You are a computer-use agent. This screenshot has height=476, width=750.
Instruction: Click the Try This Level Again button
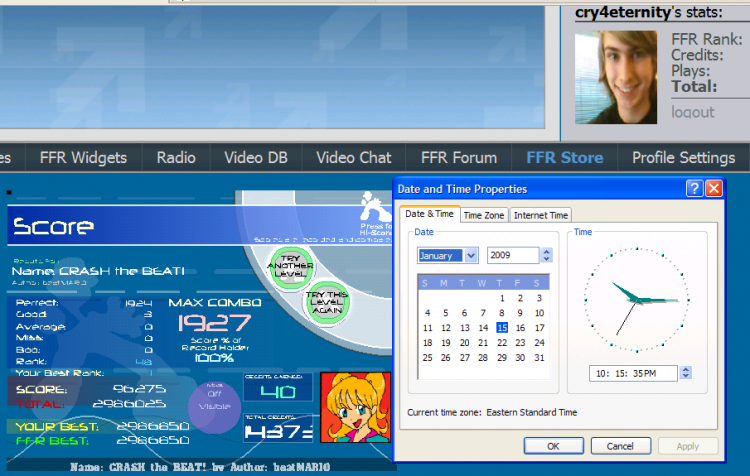click(x=327, y=302)
